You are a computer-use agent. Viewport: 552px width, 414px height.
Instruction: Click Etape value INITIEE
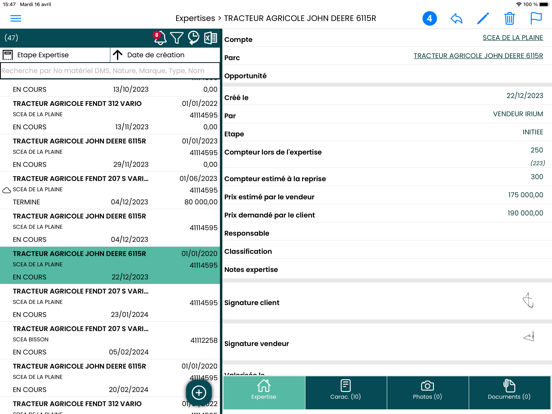[533, 132]
